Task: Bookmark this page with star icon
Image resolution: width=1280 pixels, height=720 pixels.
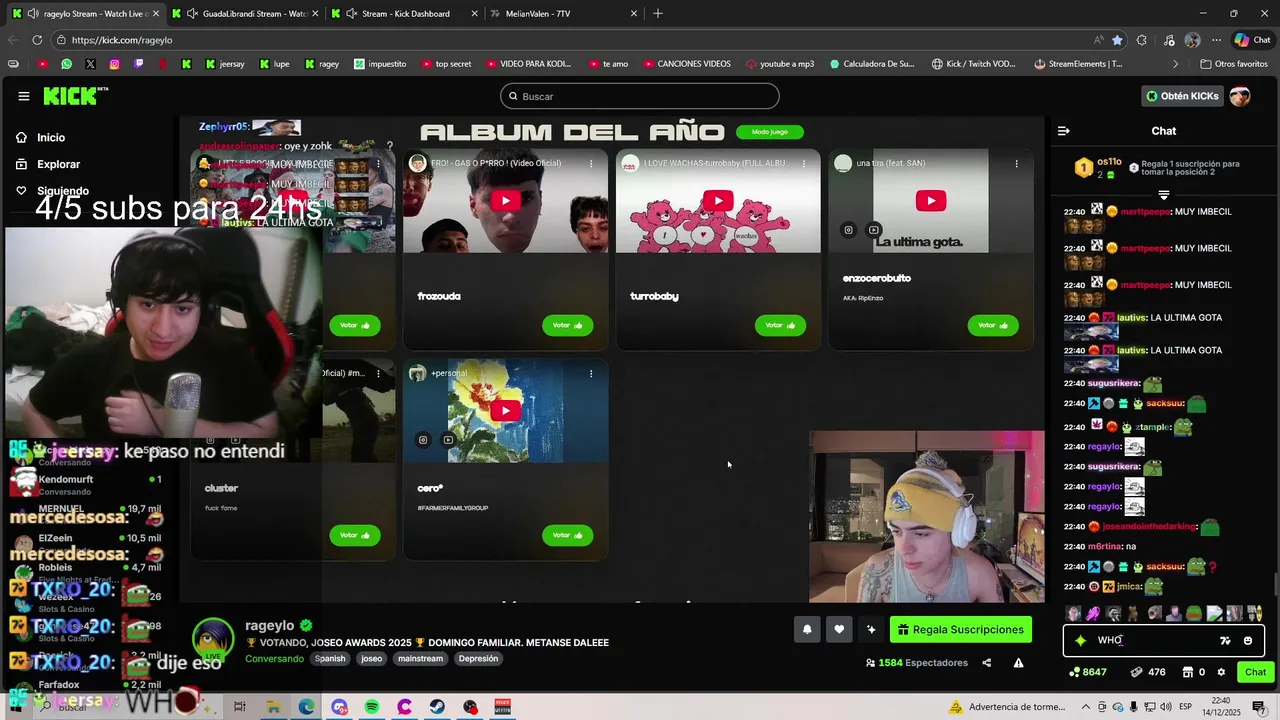Action: [x=1117, y=40]
